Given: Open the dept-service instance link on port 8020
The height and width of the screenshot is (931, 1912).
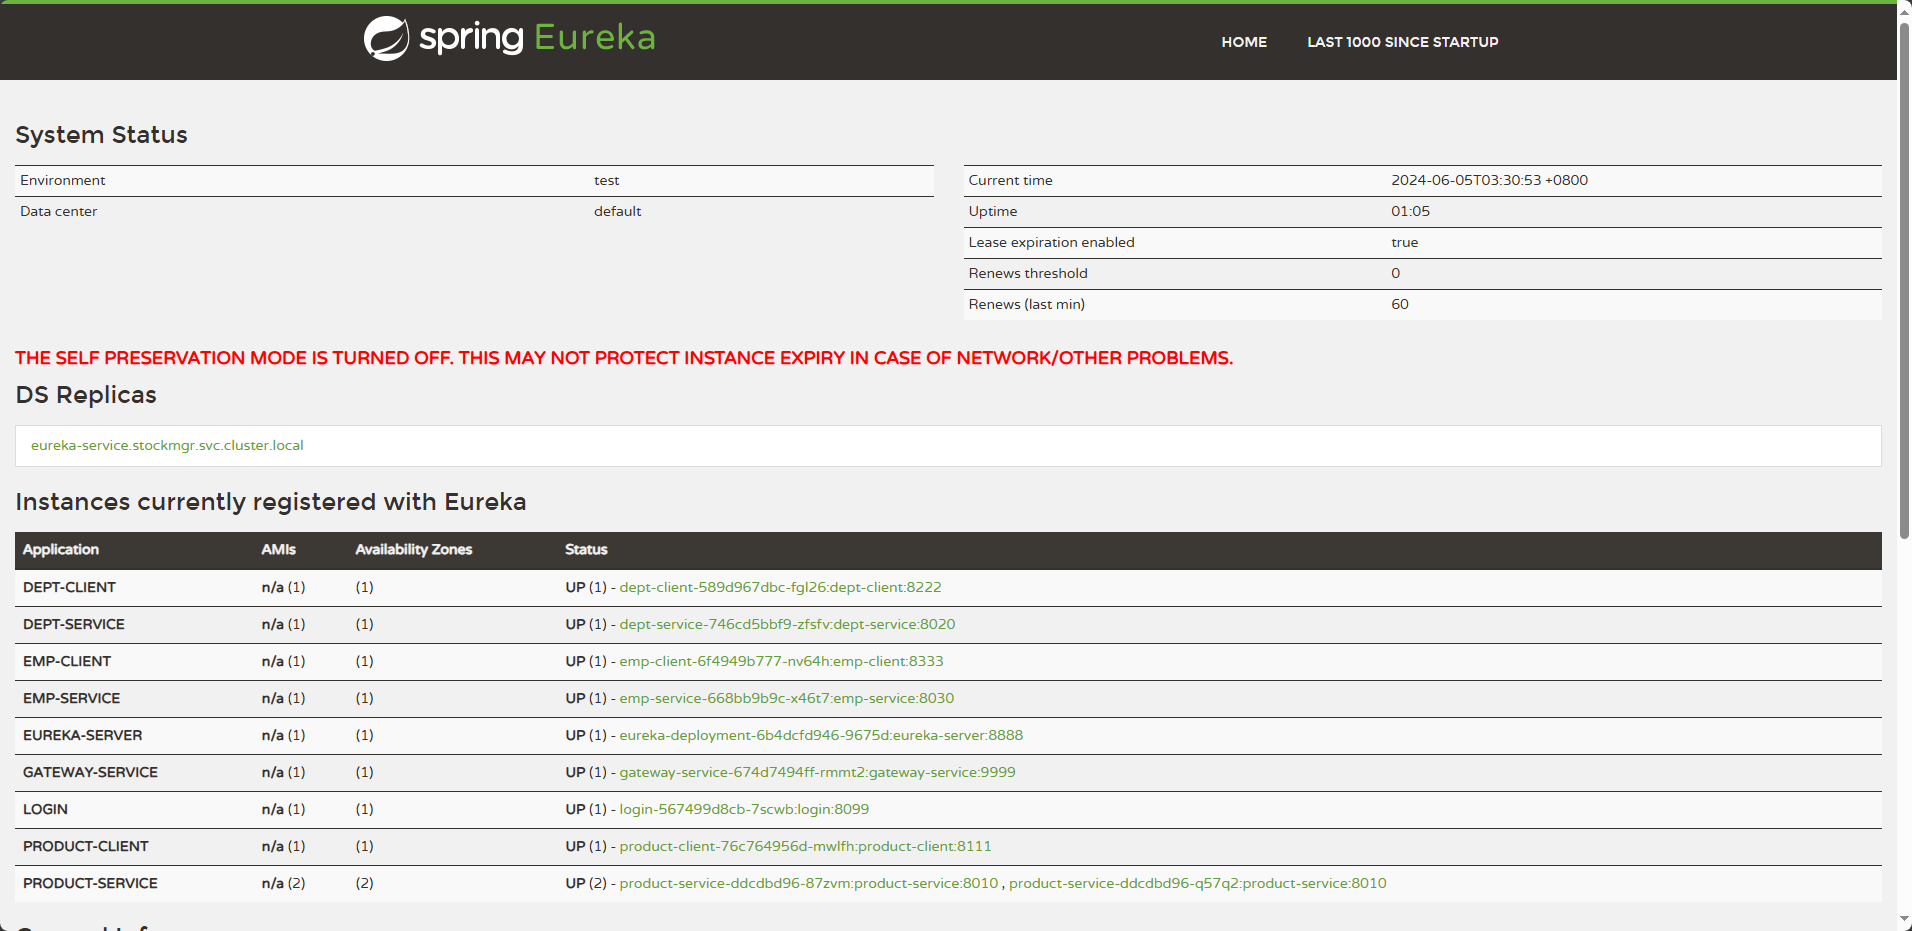Looking at the screenshot, I should coord(787,625).
